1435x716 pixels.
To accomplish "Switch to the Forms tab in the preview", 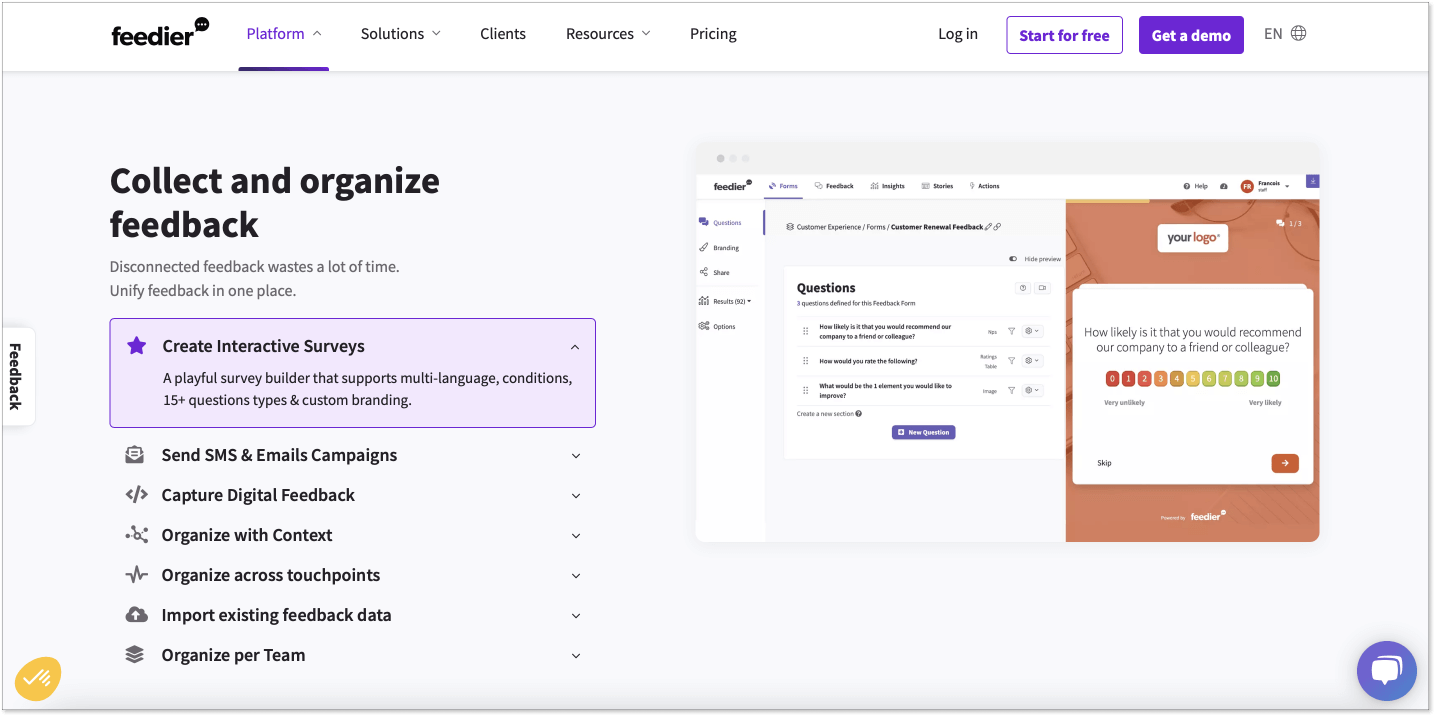I will (x=783, y=186).
